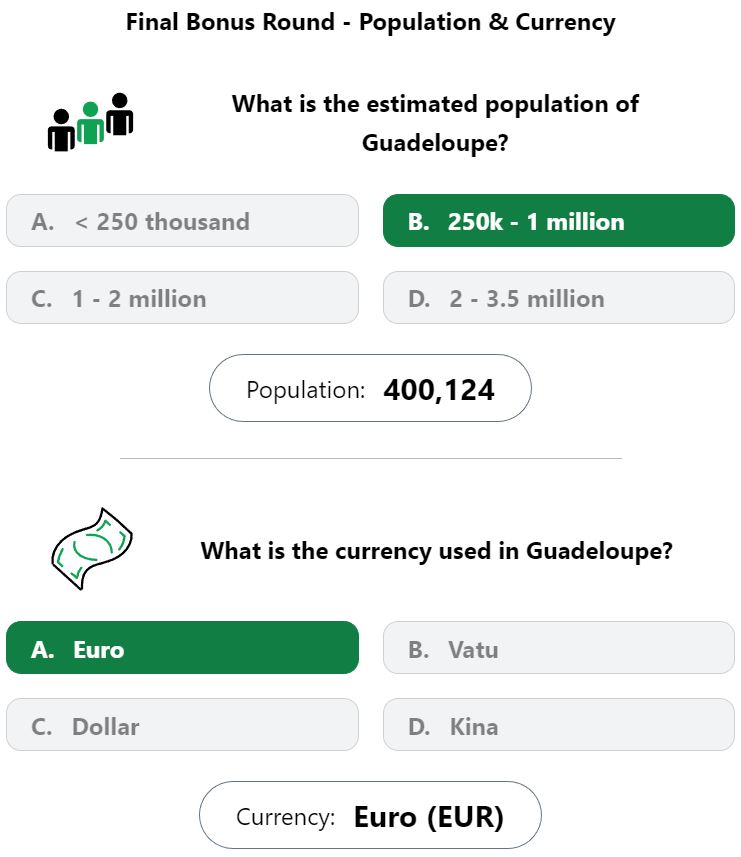Click the Guadeloupe currency question text

coord(436,550)
